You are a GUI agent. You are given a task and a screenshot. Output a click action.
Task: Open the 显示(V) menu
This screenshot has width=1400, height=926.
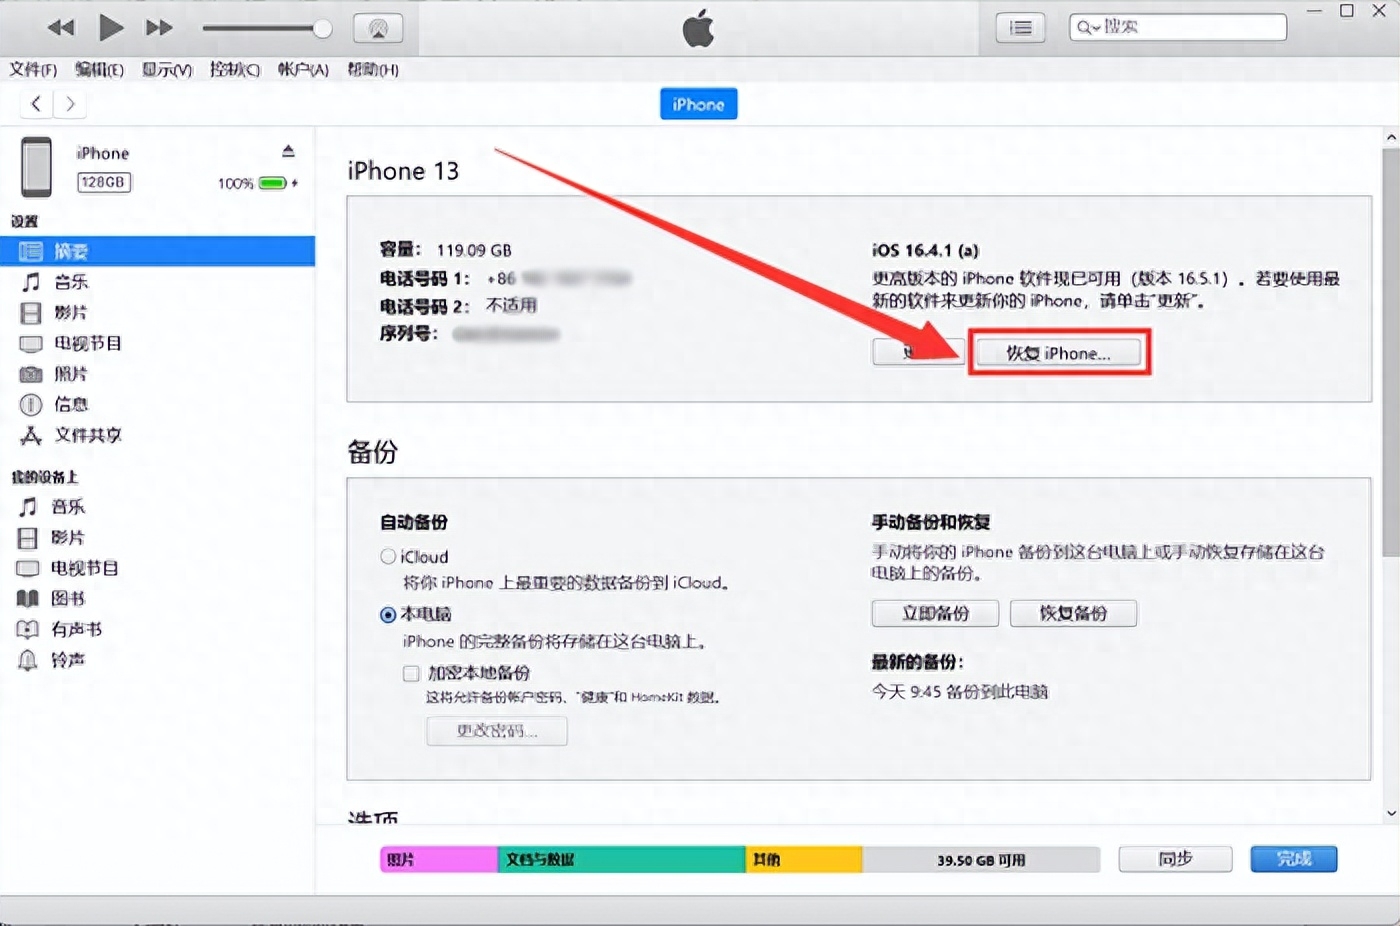coord(167,69)
